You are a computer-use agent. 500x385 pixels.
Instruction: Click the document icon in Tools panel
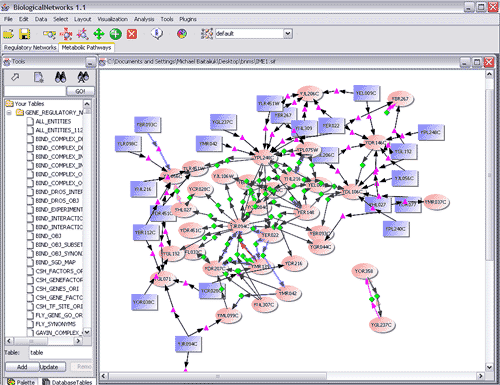tap(39, 77)
